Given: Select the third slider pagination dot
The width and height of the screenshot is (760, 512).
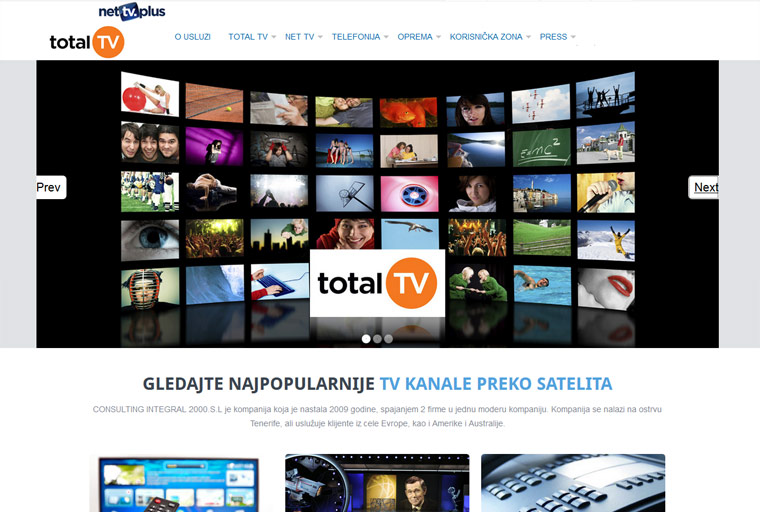Looking at the screenshot, I should (388, 339).
